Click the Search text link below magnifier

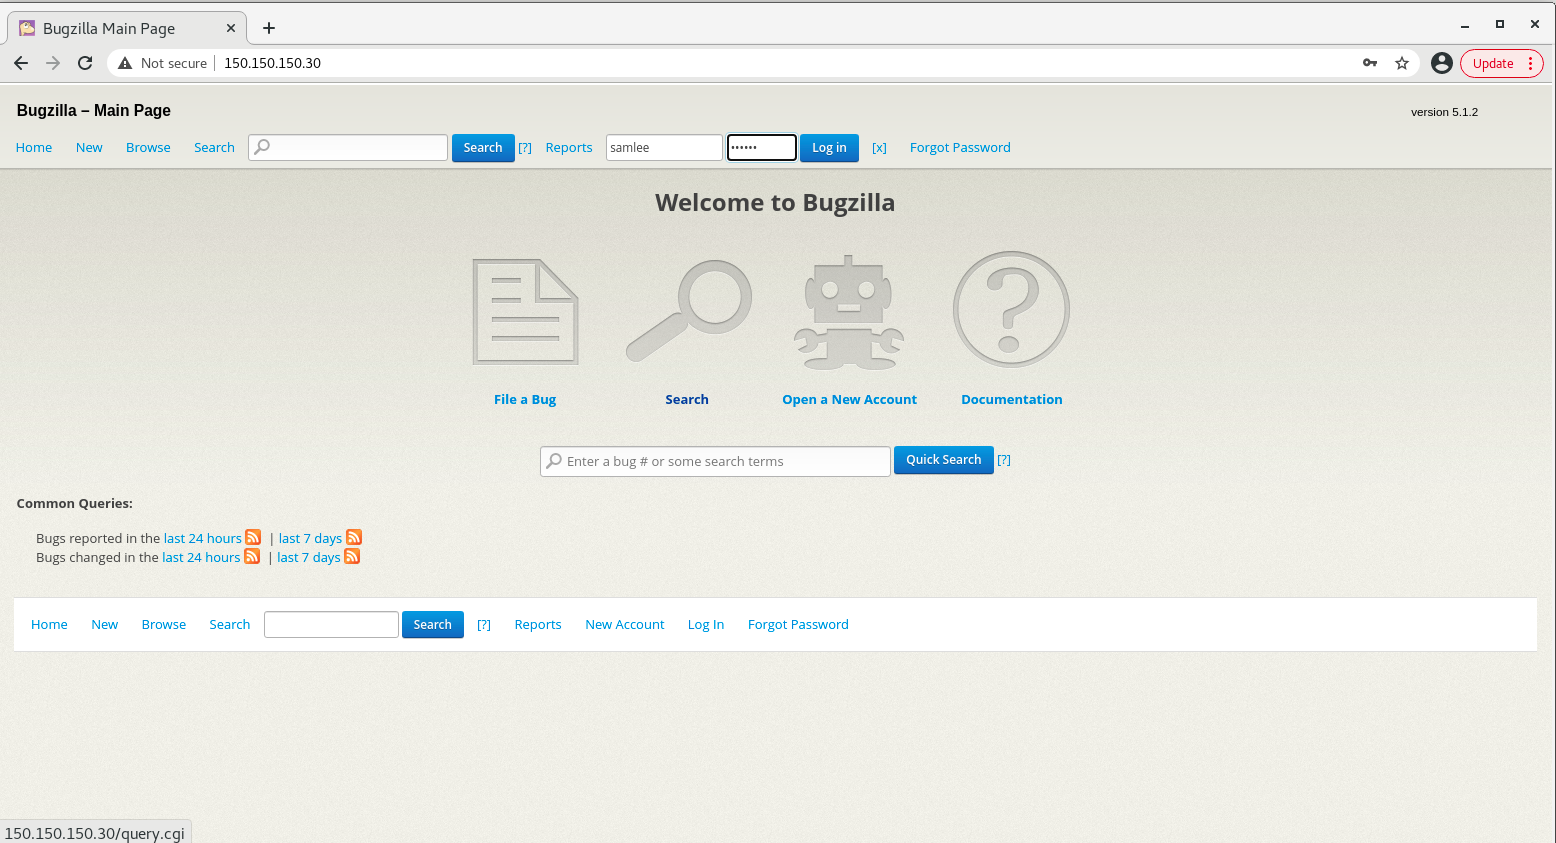coord(687,399)
